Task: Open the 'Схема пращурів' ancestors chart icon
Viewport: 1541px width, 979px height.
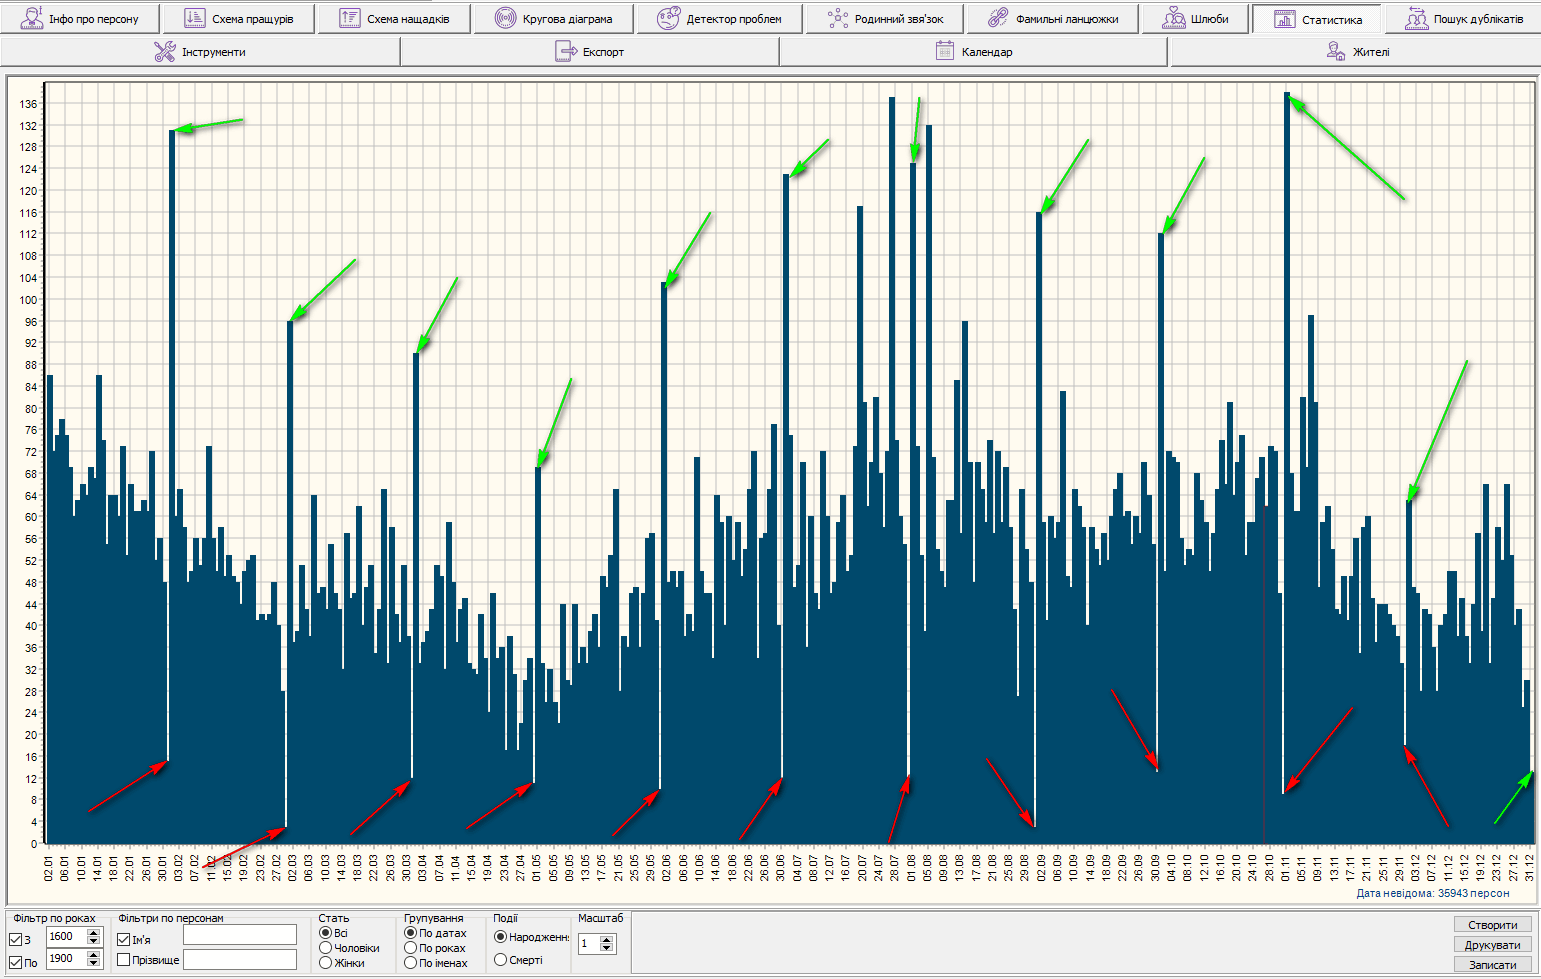Action: (195, 18)
